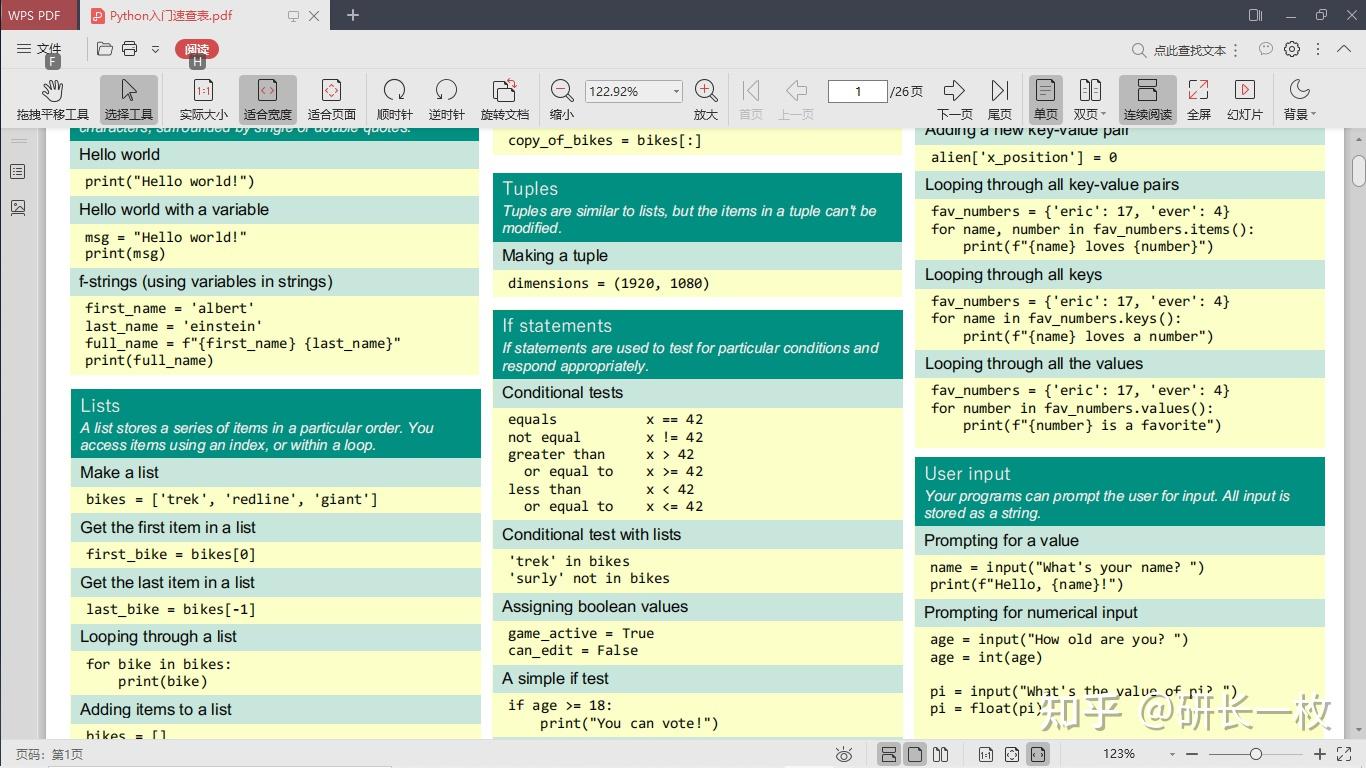Click the 'If statements' section heading
The image size is (1366, 768).
pos(557,326)
